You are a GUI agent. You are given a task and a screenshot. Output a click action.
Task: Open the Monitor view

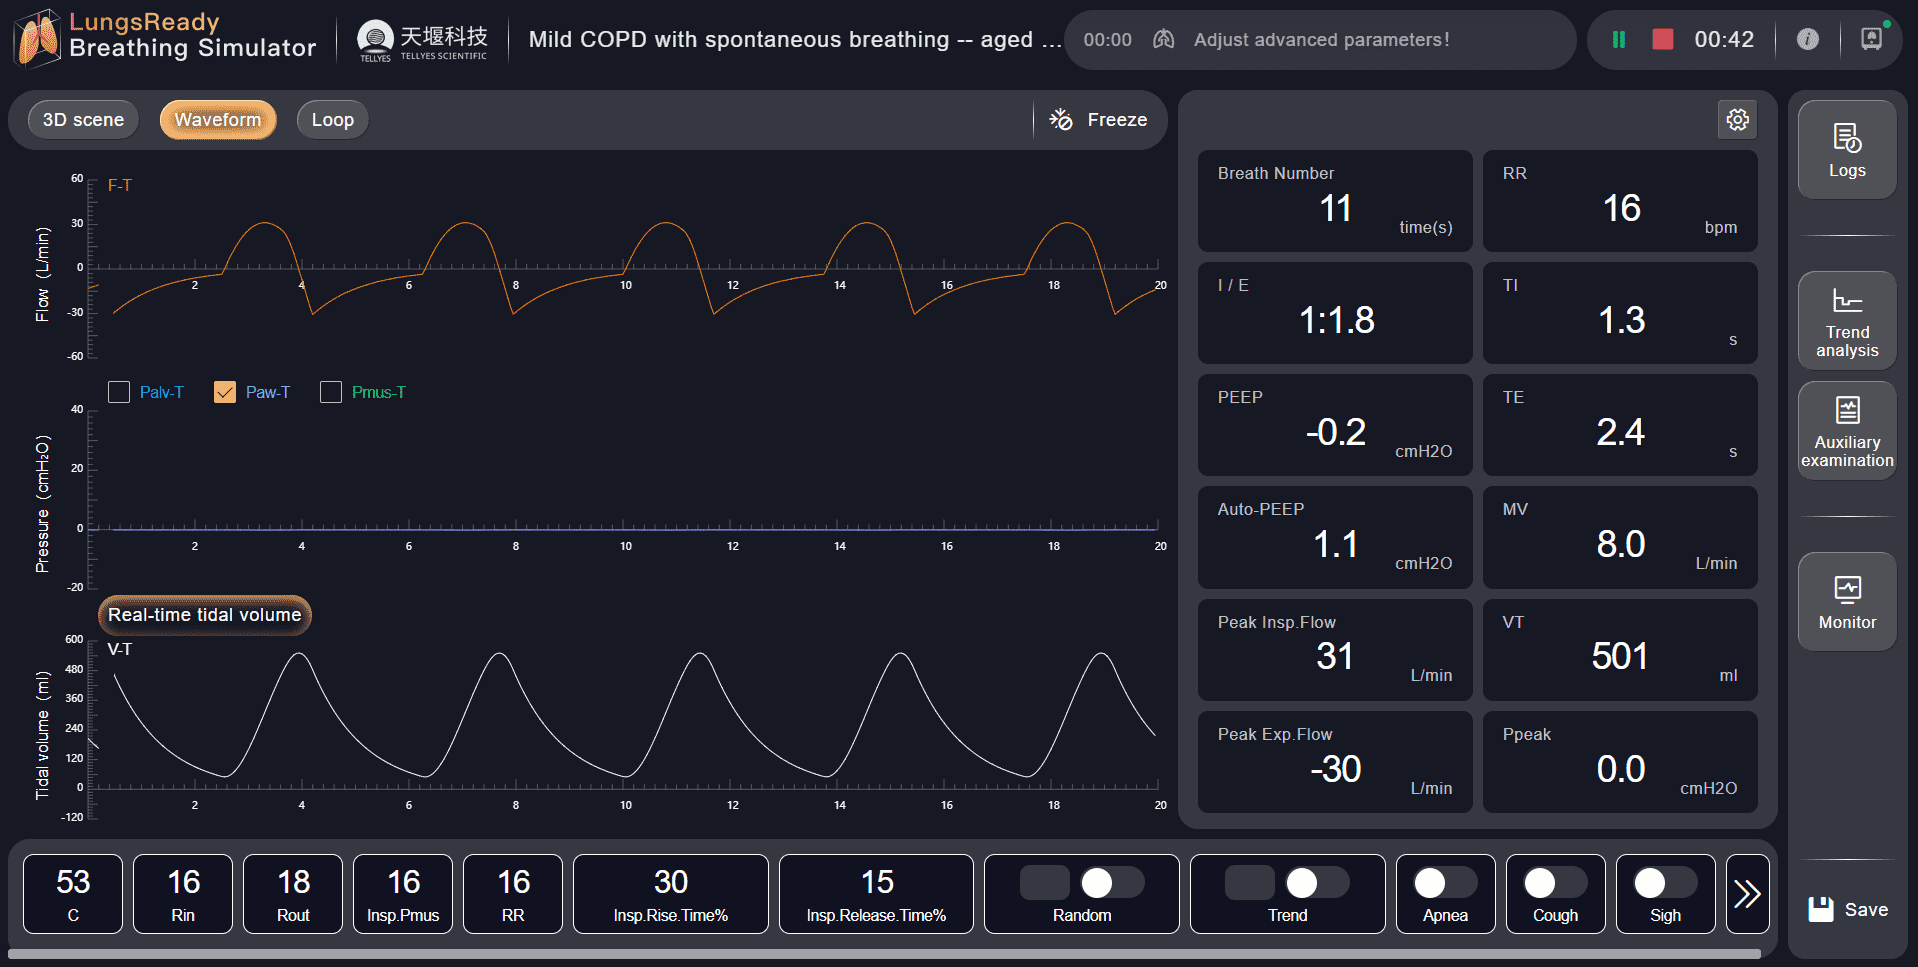click(1846, 601)
